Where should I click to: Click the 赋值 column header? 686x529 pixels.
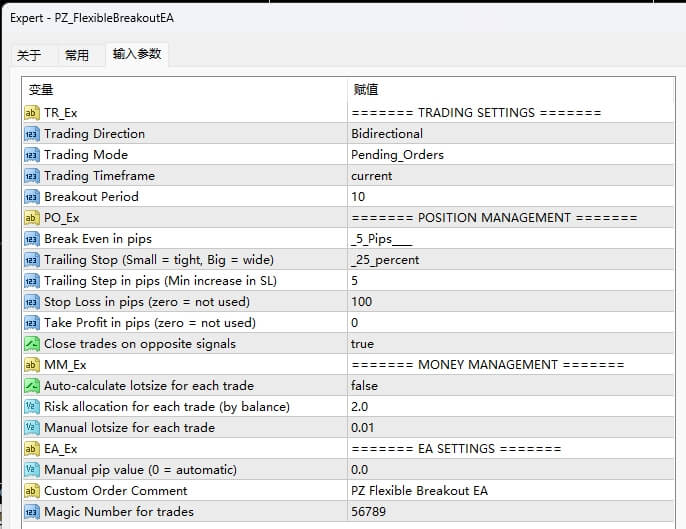[x=365, y=90]
